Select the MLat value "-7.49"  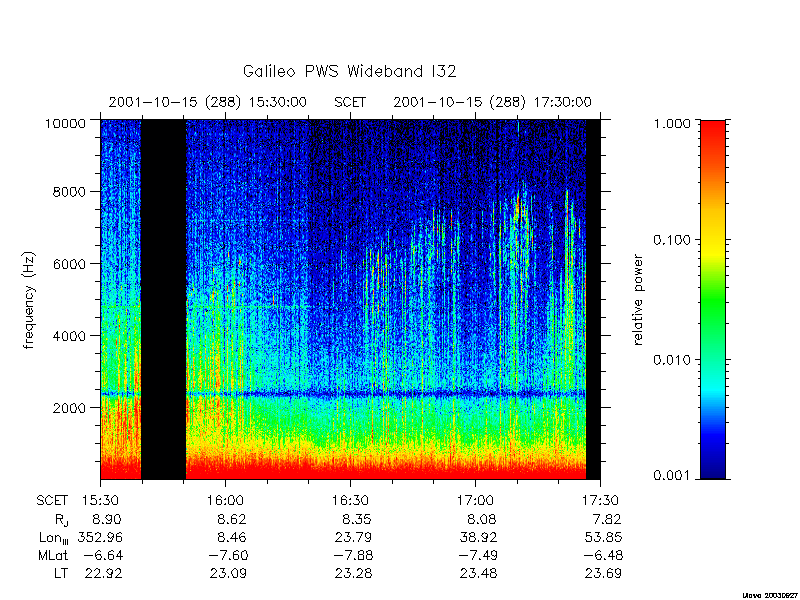click(478, 555)
